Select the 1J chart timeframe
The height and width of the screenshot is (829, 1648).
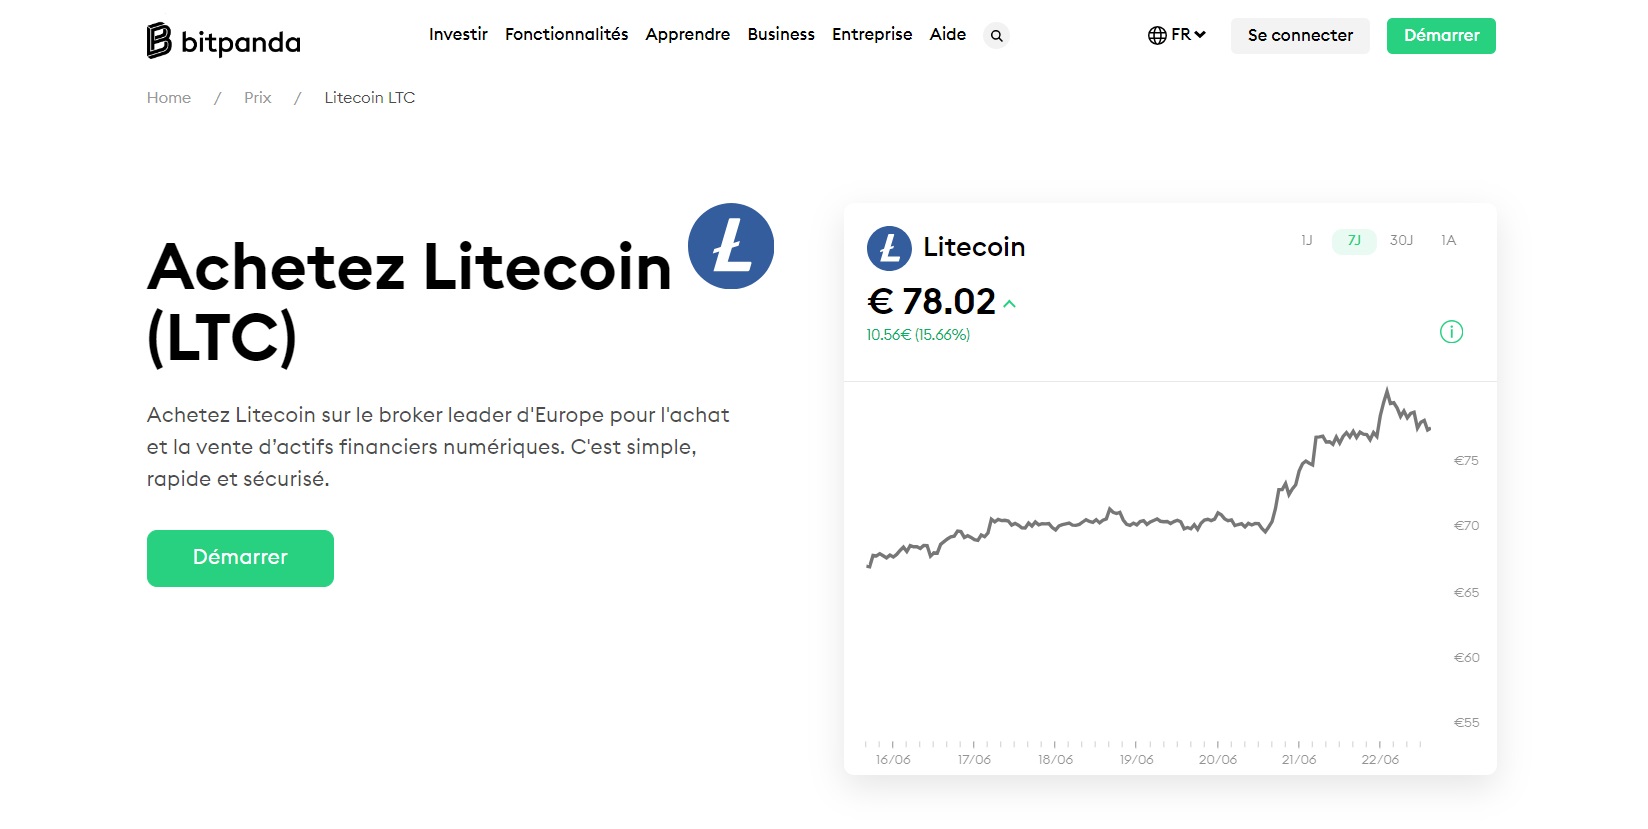pos(1306,241)
